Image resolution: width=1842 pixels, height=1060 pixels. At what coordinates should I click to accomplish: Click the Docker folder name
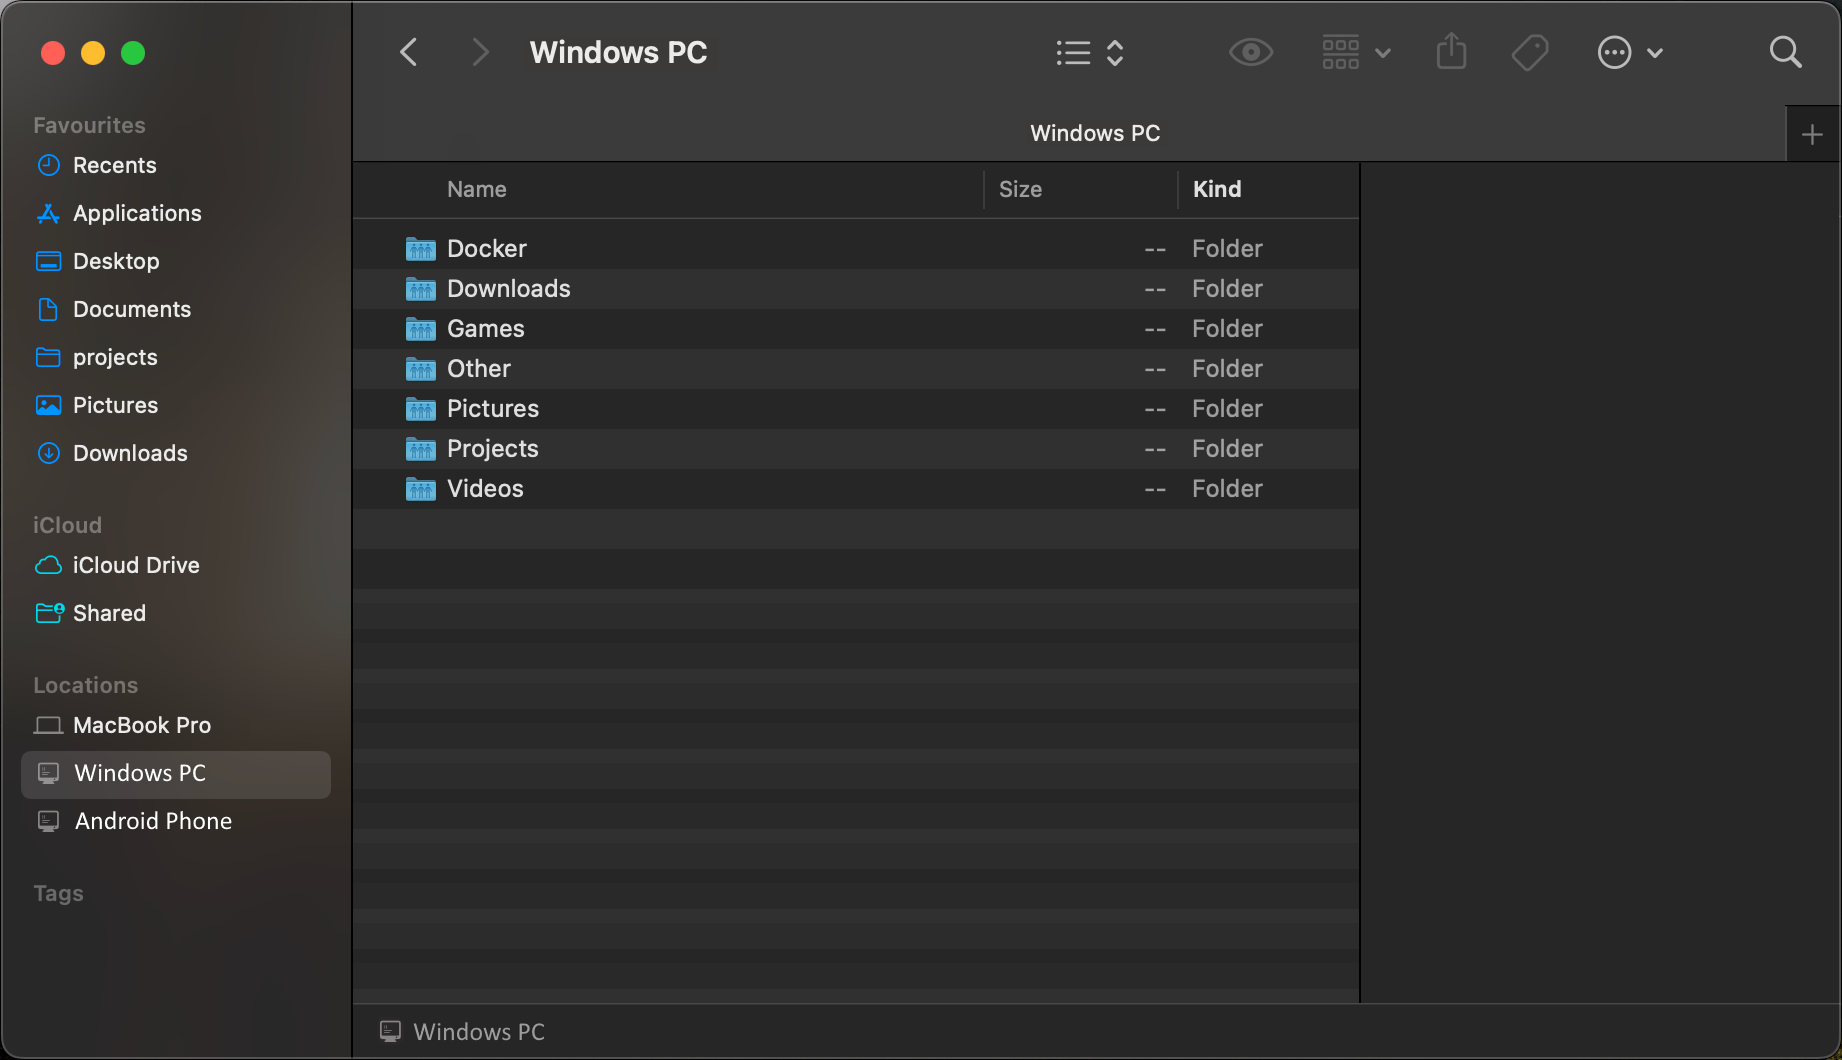point(486,249)
